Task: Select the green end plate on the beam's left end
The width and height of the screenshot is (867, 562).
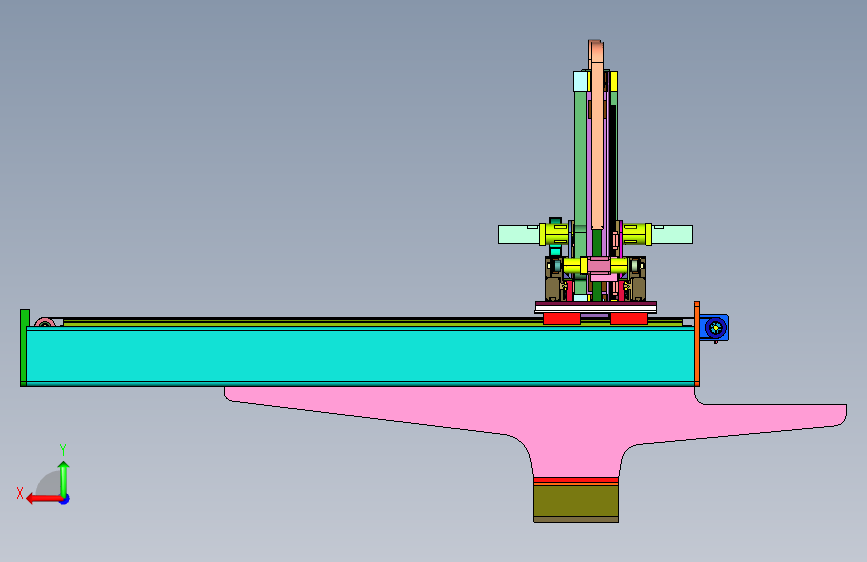Action: point(24,347)
